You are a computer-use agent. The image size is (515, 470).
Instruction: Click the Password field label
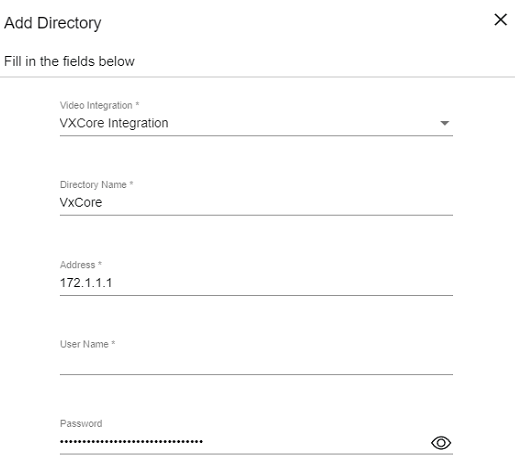(81, 423)
